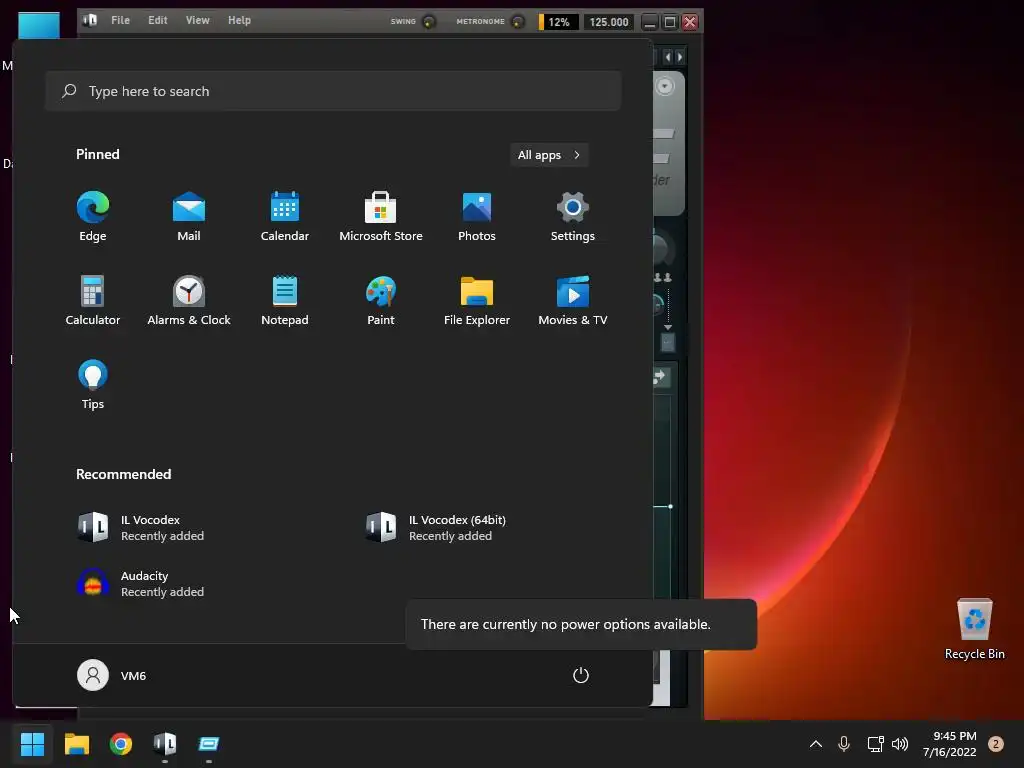This screenshot has width=1024, height=768.
Task: Open Edge from pinned apps
Action: coord(93,217)
